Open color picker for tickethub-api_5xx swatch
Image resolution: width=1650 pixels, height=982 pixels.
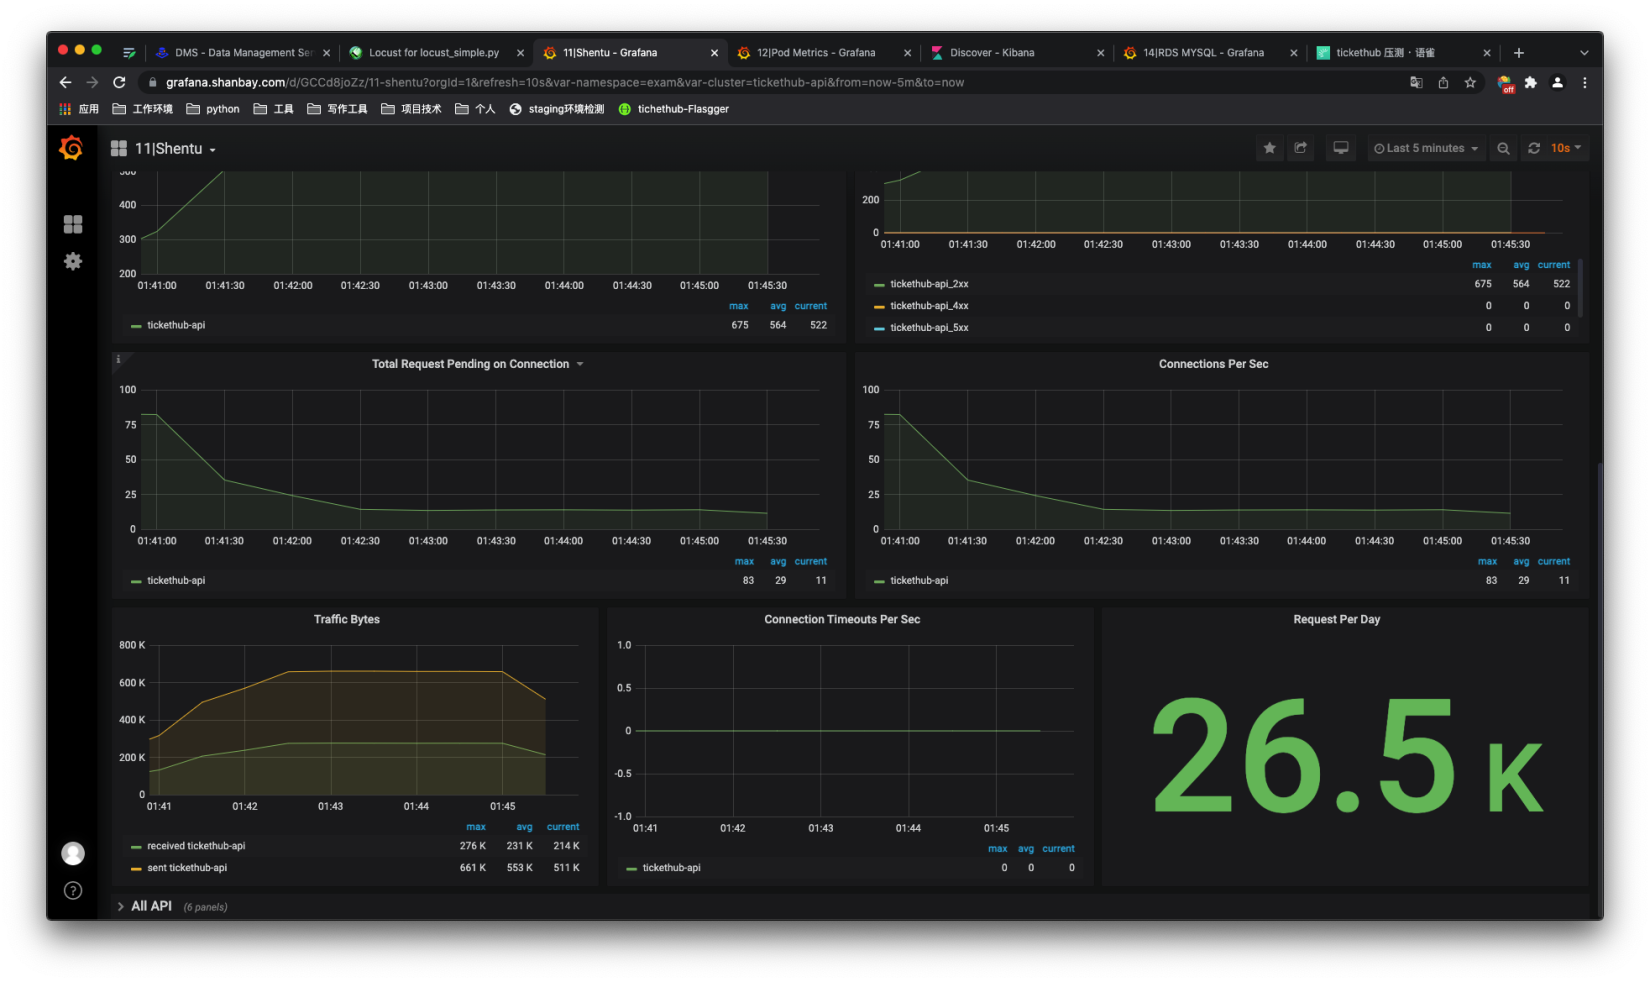tap(879, 328)
